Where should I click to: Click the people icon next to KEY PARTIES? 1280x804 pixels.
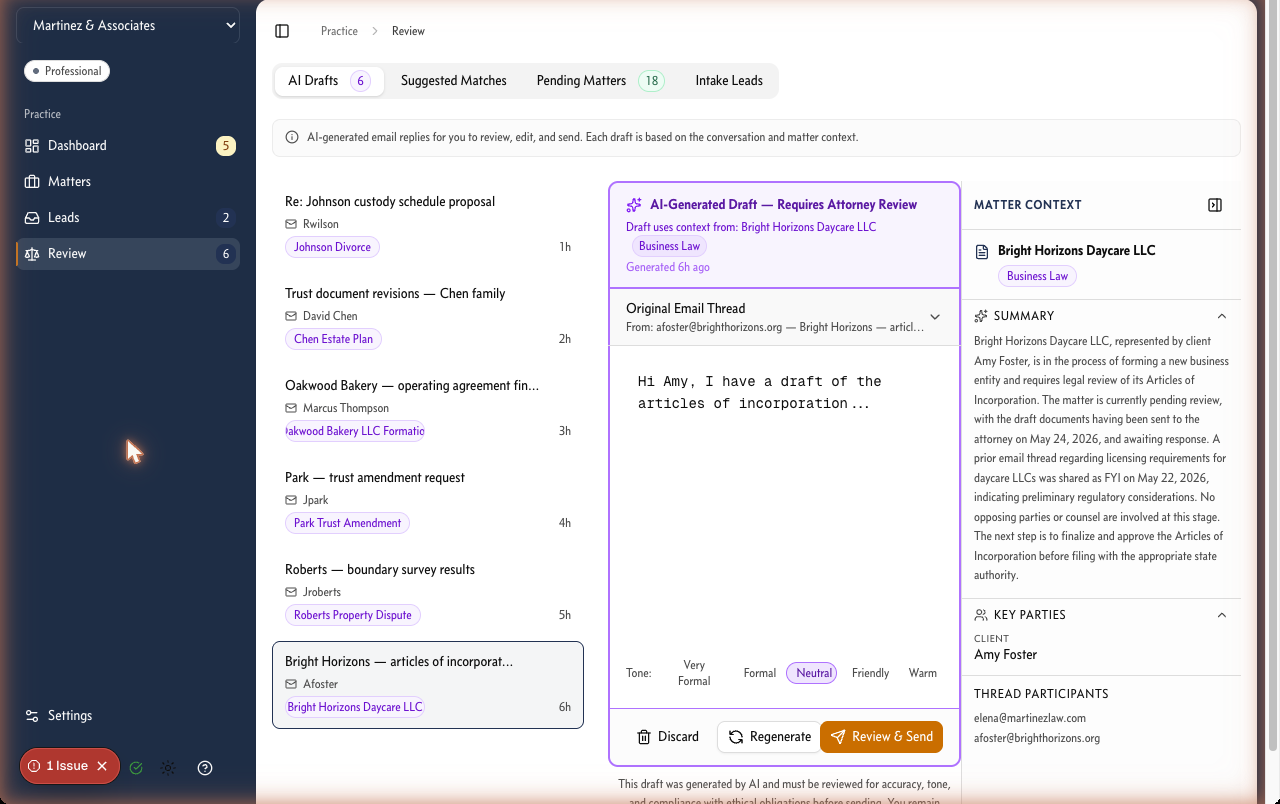pyautogui.click(x=981, y=615)
